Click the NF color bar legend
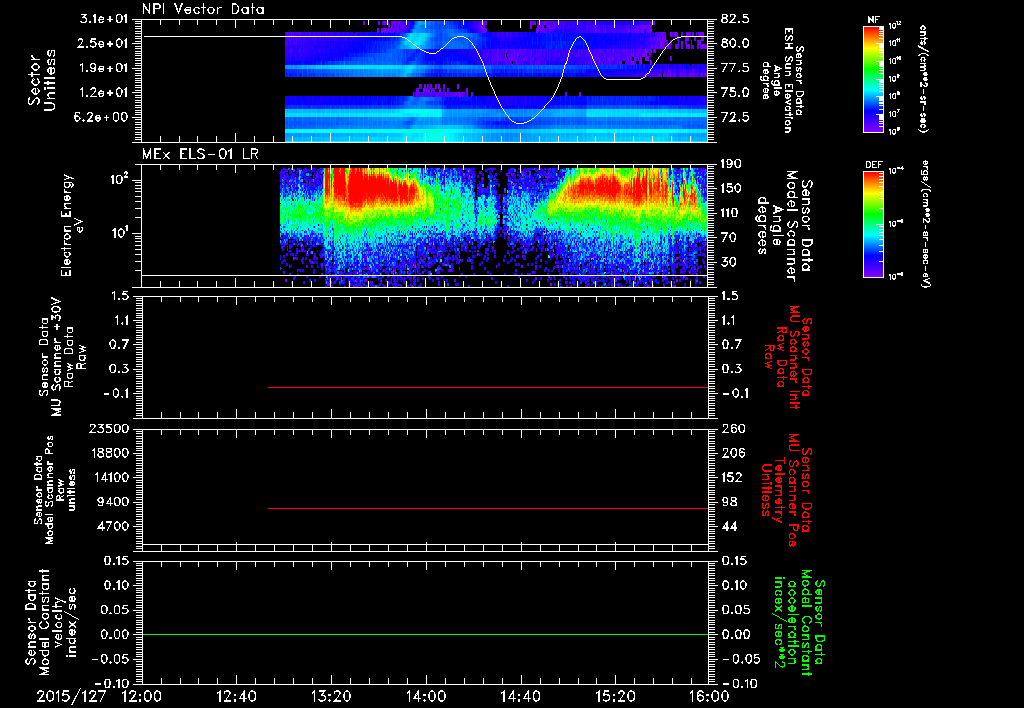This screenshot has height=708, width=1024. [x=874, y=78]
